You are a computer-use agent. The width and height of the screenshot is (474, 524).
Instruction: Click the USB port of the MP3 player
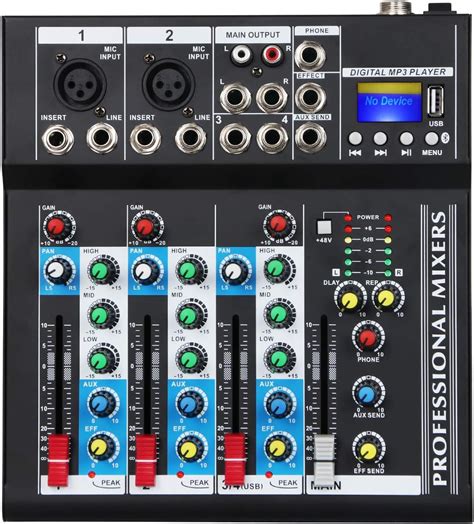pos(436,101)
